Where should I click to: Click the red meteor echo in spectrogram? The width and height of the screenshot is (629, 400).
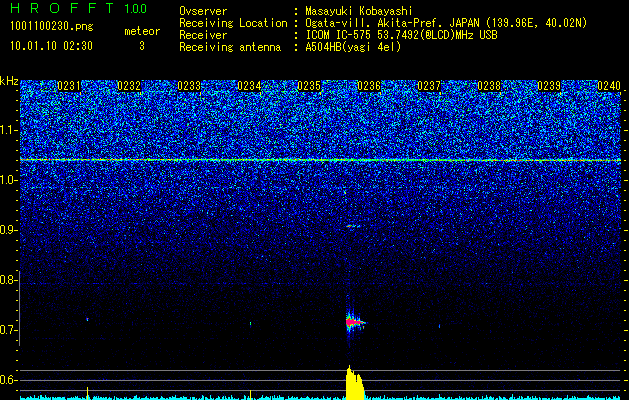[355, 322]
